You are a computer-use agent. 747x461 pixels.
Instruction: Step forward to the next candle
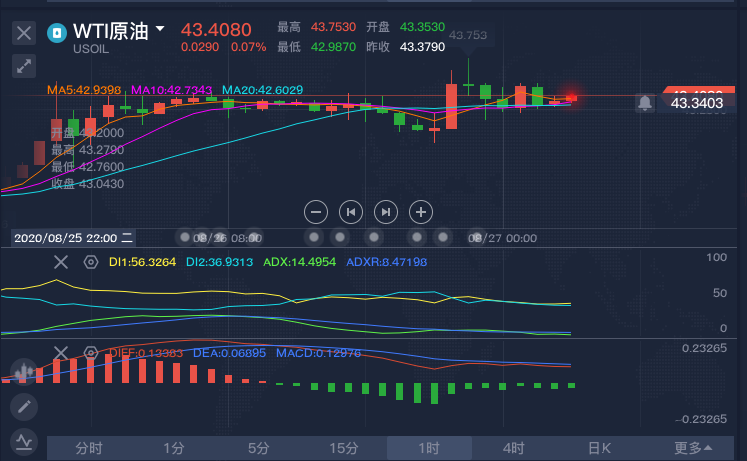click(385, 212)
